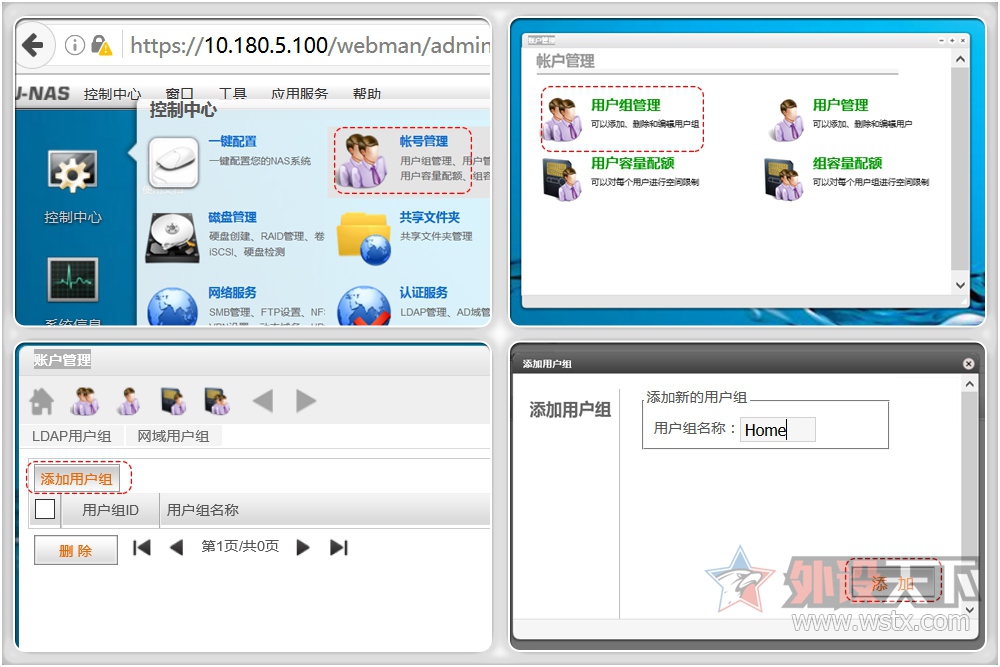Open the 用户管理 user icon
The image size is (1000, 667).
pyautogui.click(x=788, y=119)
